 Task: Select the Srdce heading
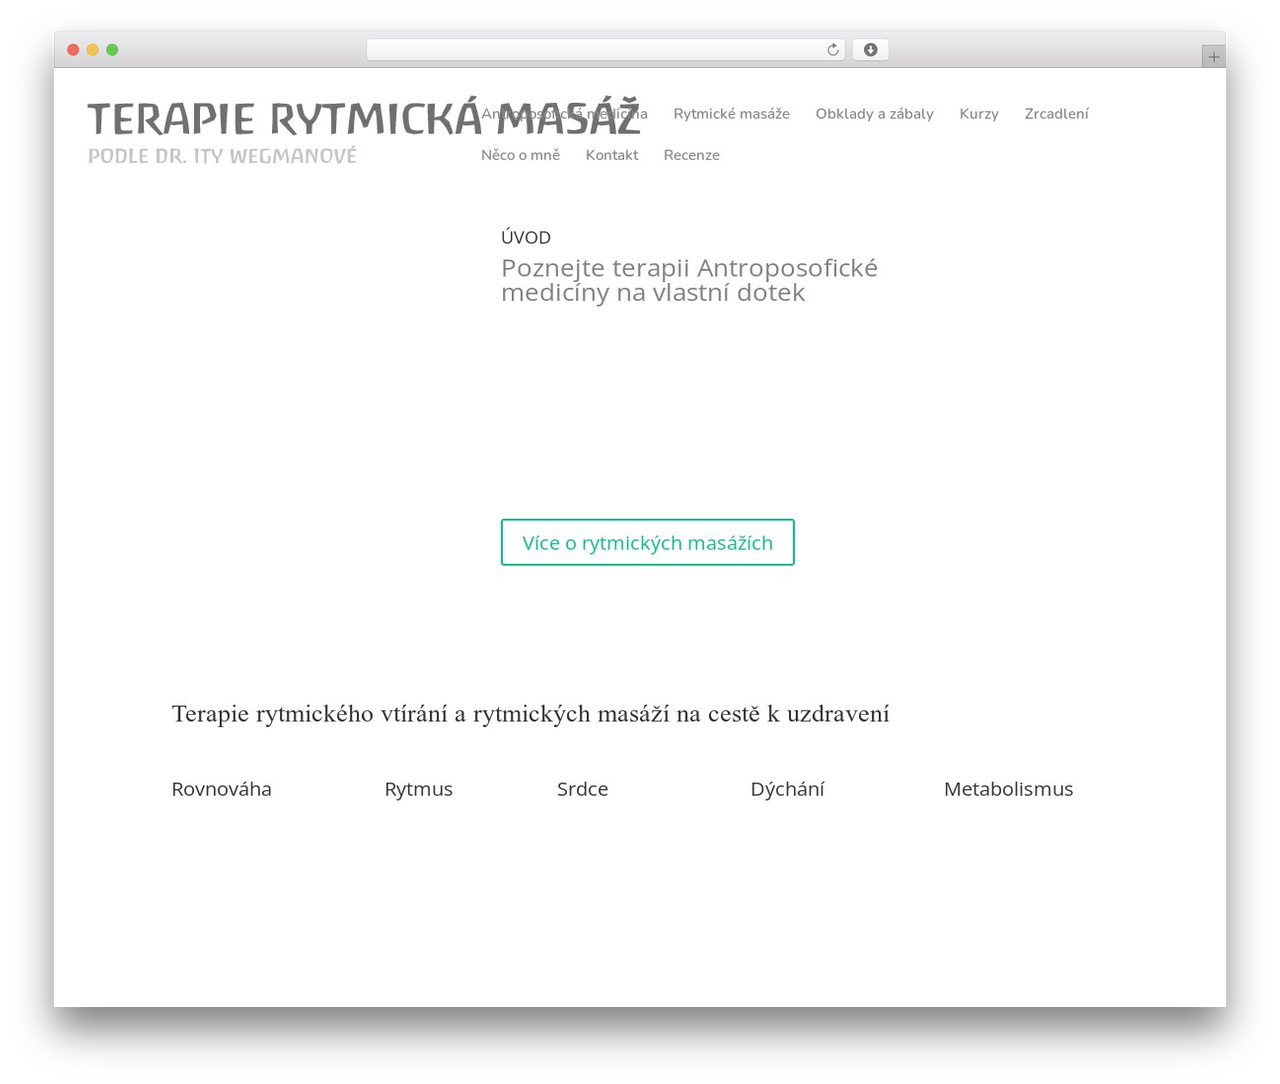582,789
